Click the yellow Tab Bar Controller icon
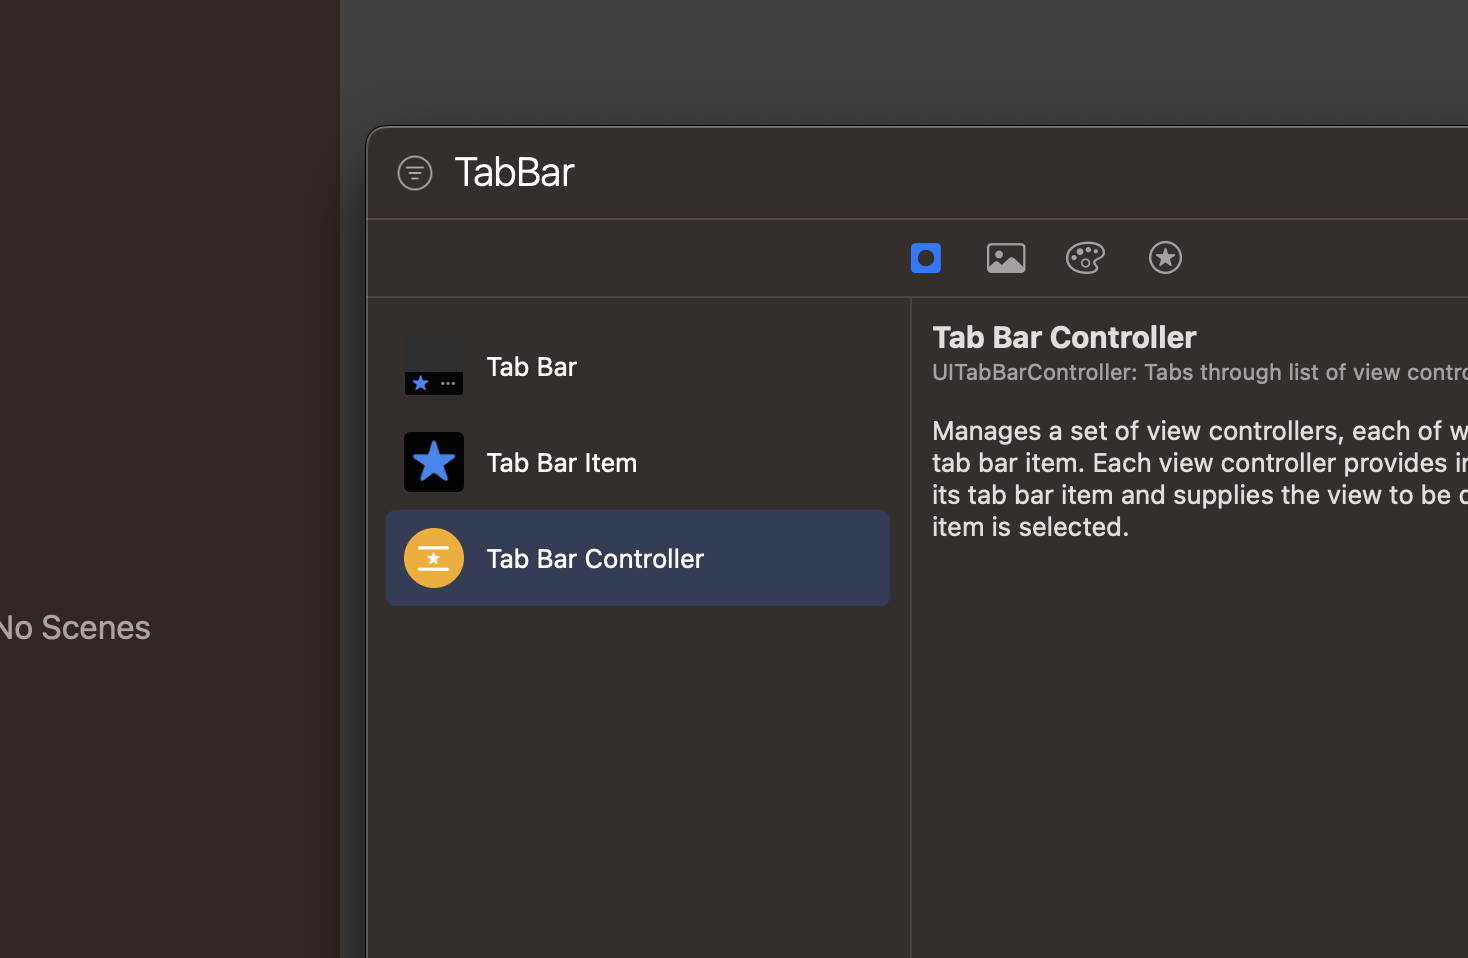Image resolution: width=1468 pixels, height=958 pixels. (x=434, y=558)
